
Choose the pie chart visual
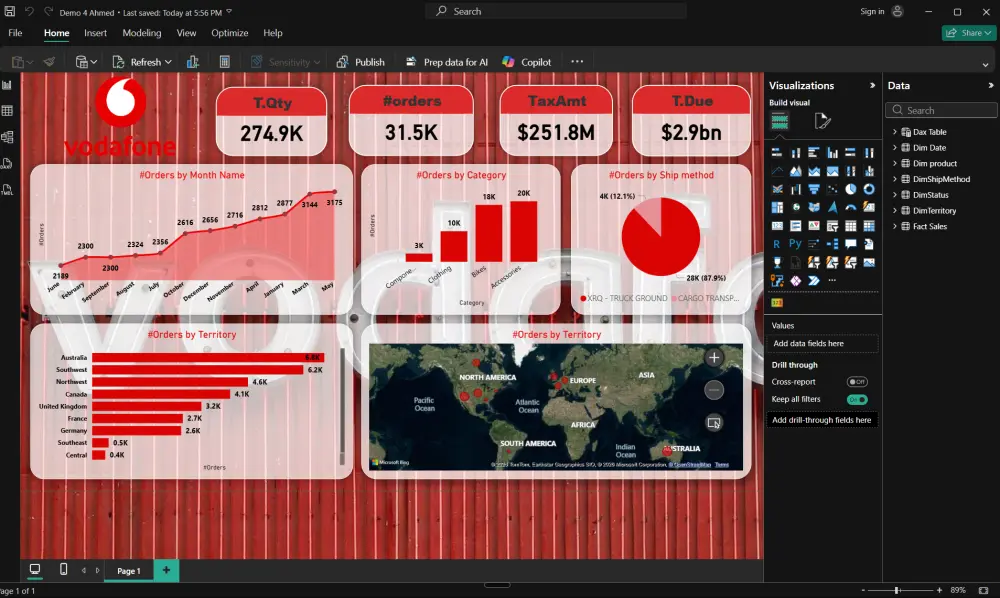[x=850, y=189]
